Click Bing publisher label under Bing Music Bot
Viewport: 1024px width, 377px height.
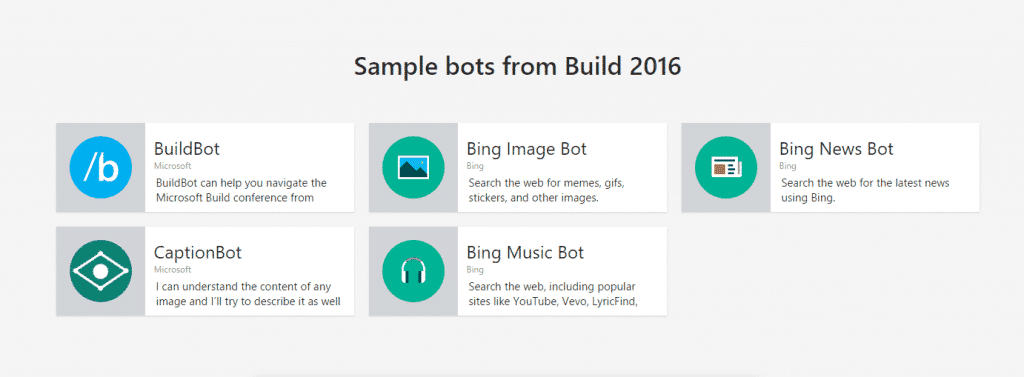(475, 269)
